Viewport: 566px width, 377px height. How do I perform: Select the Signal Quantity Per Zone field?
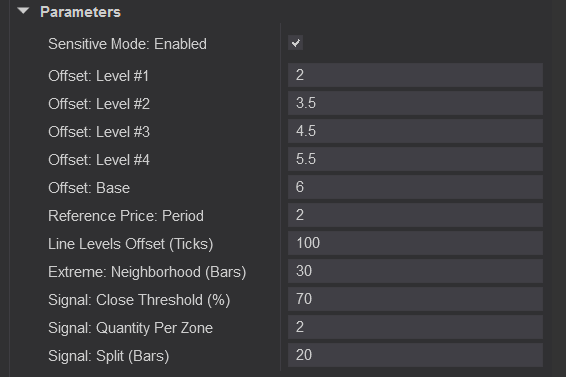[x=415, y=327]
